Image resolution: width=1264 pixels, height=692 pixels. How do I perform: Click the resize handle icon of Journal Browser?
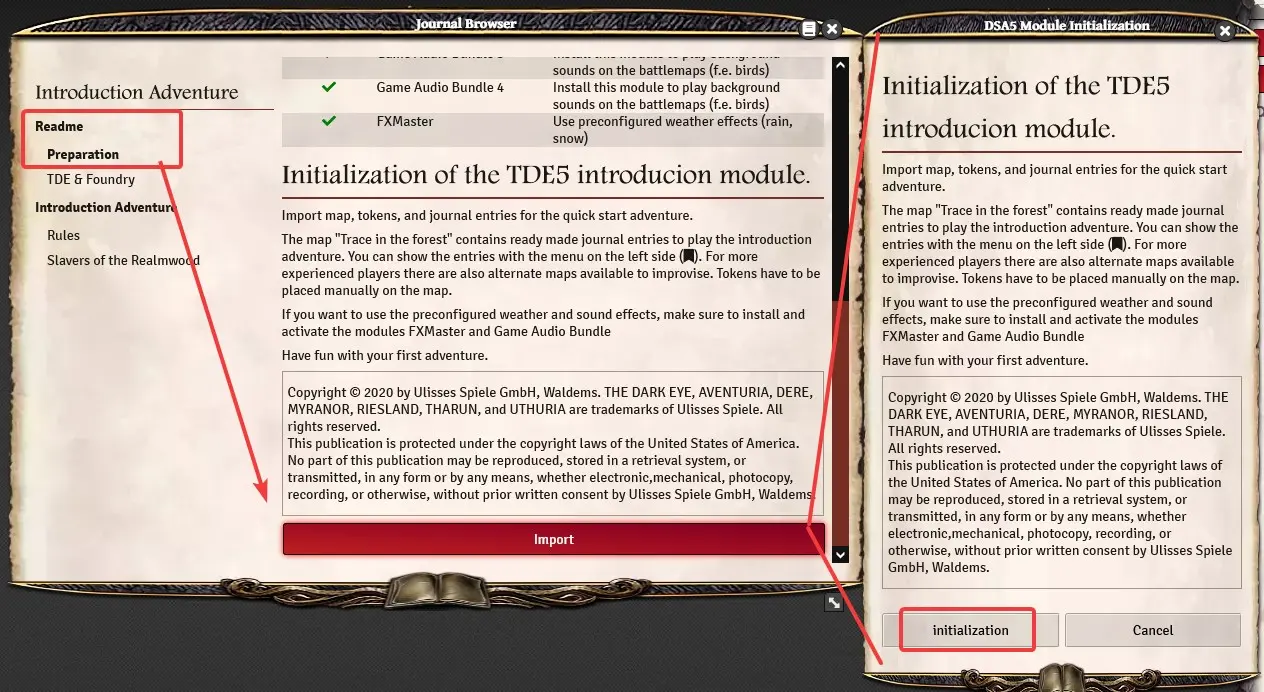pos(834,602)
